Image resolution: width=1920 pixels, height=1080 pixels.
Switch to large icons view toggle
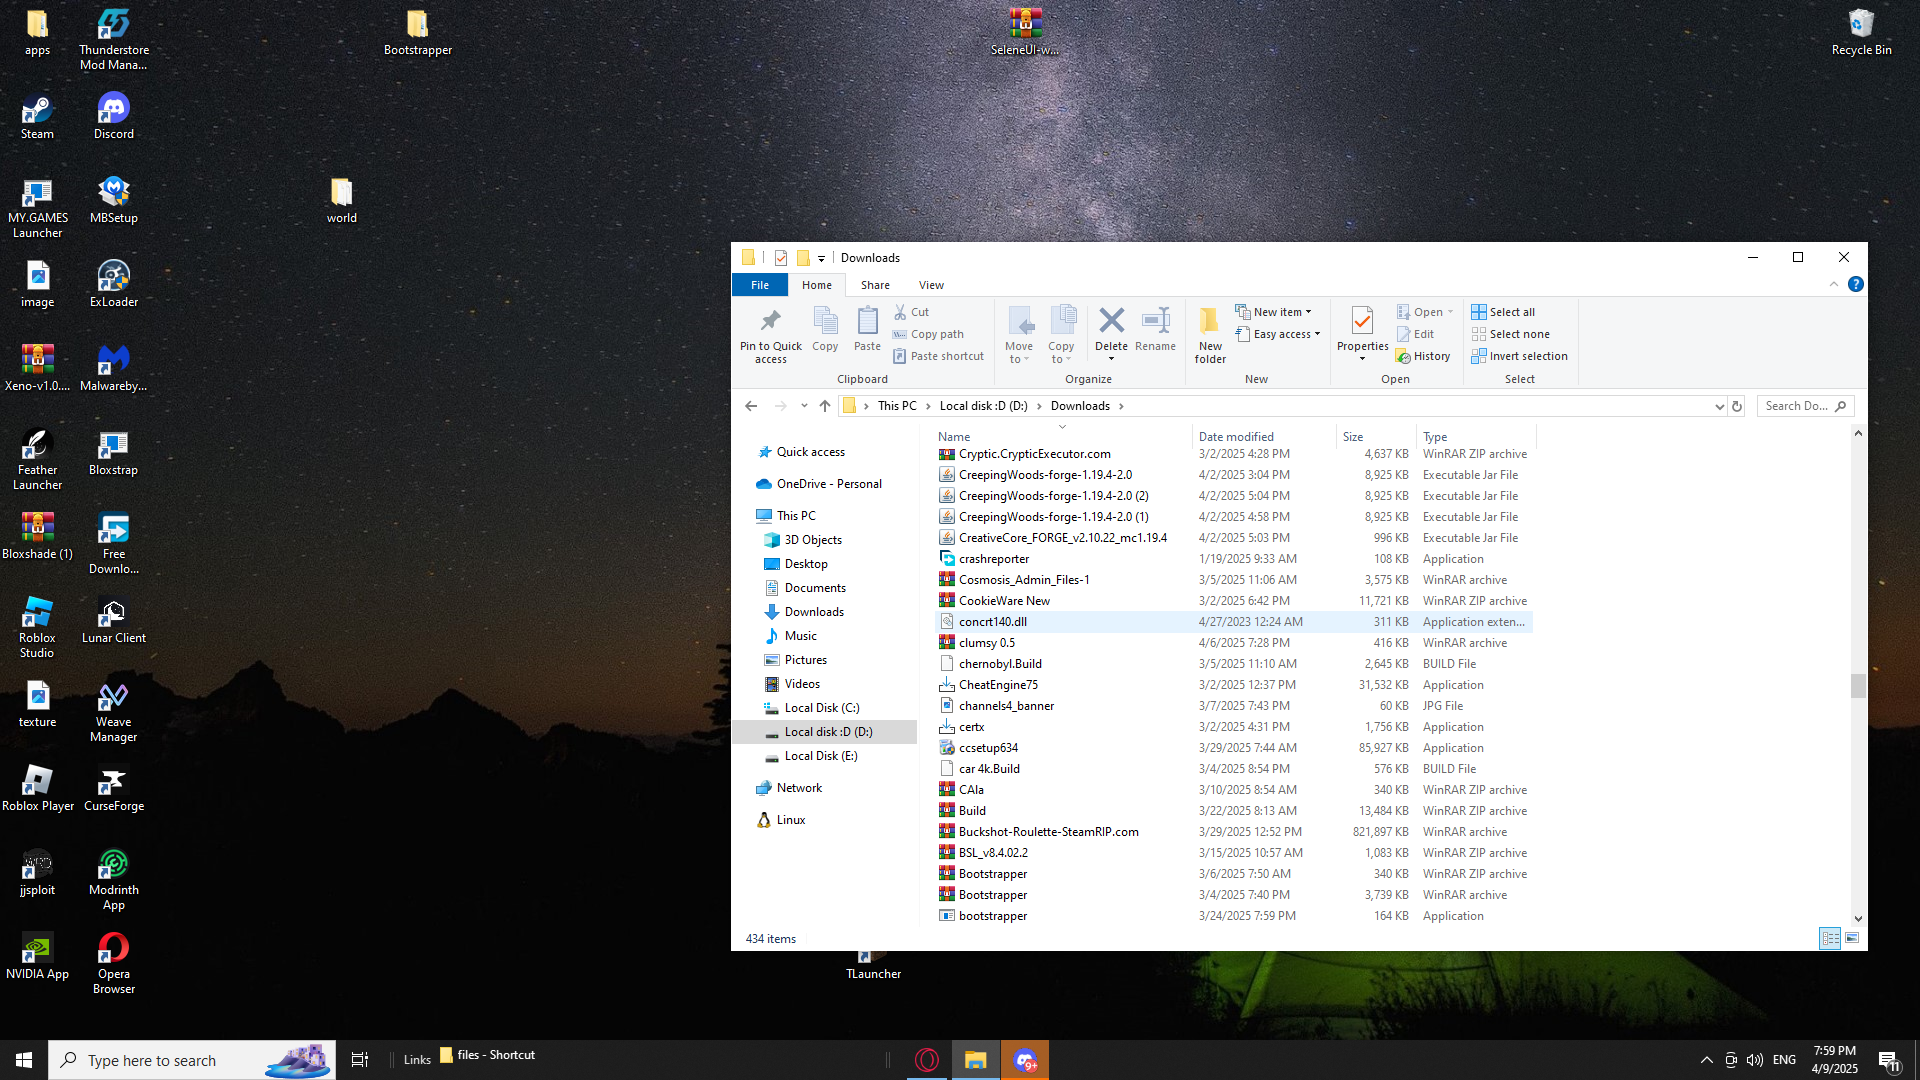click(x=1852, y=938)
